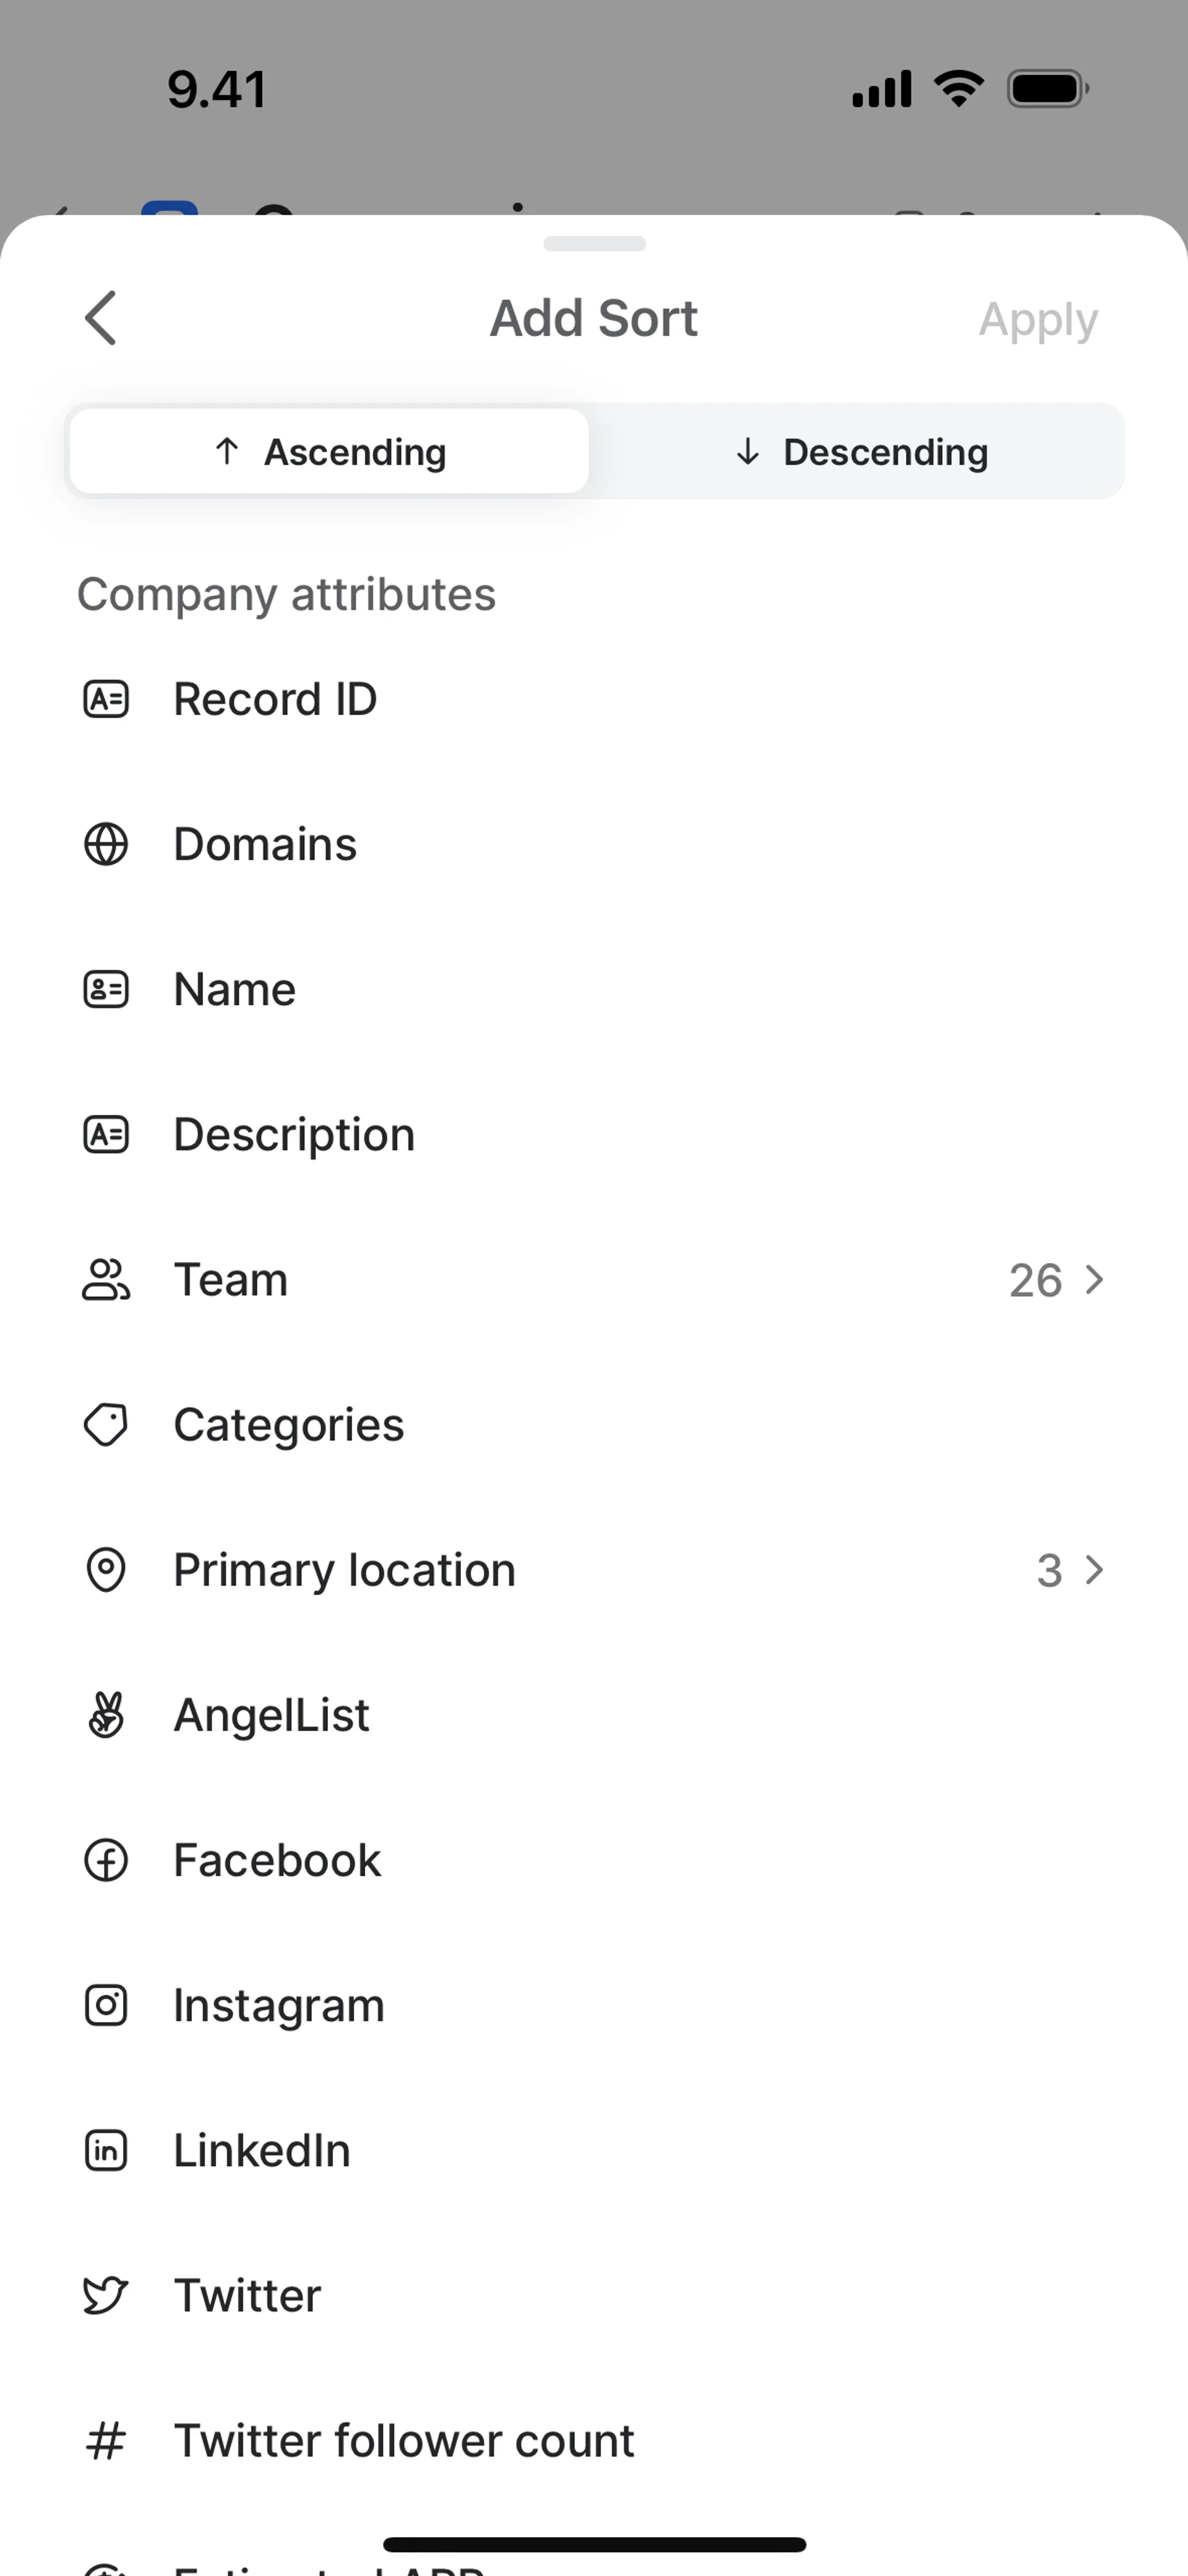Click the tag icon beside Categories
The width and height of the screenshot is (1188, 2576).
[x=106, y=1424]
